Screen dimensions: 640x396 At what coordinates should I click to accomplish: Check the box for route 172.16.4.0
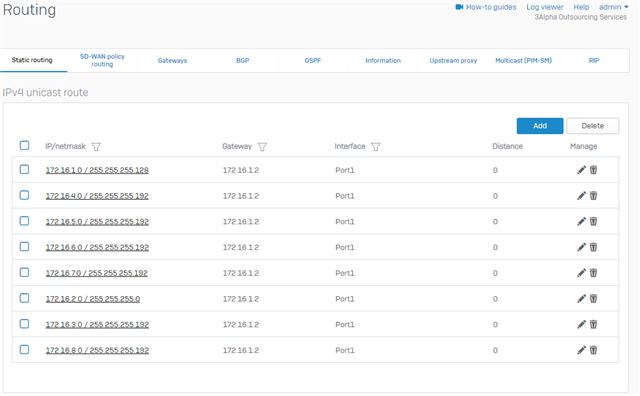pyautogui.click(x=24, y=195)
